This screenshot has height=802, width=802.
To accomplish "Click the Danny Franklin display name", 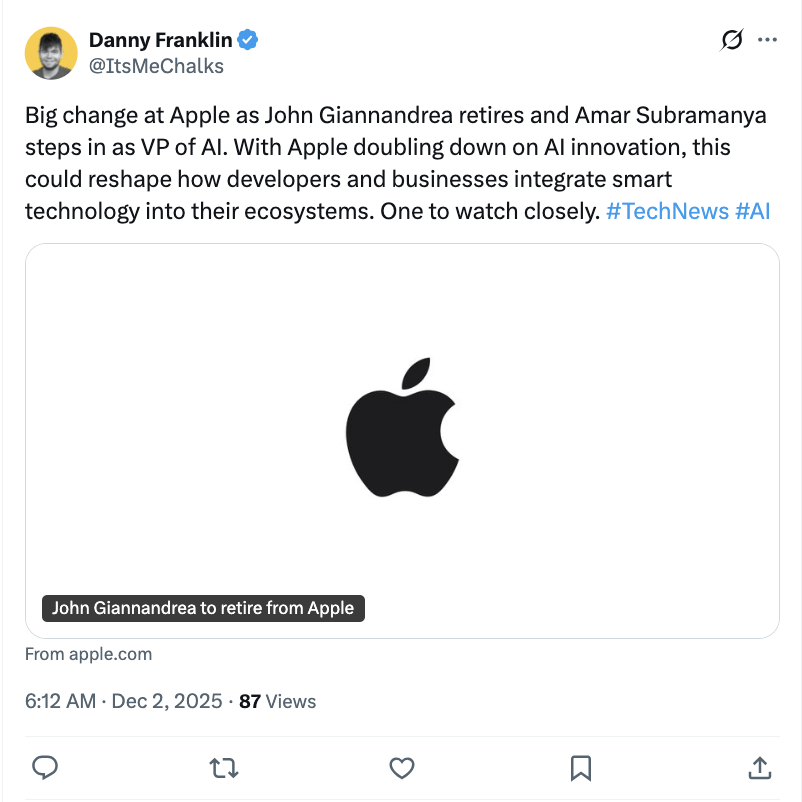I will point(160,40).
